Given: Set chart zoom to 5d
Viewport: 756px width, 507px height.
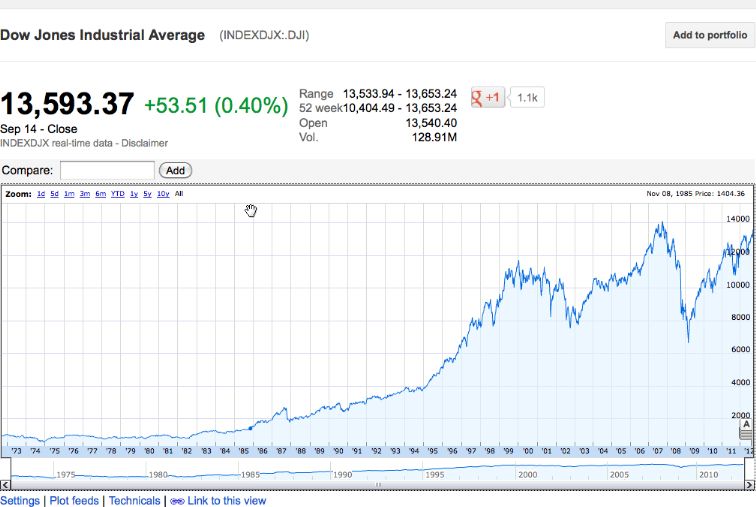Looking at the screenshot, I should pos(54,194).
